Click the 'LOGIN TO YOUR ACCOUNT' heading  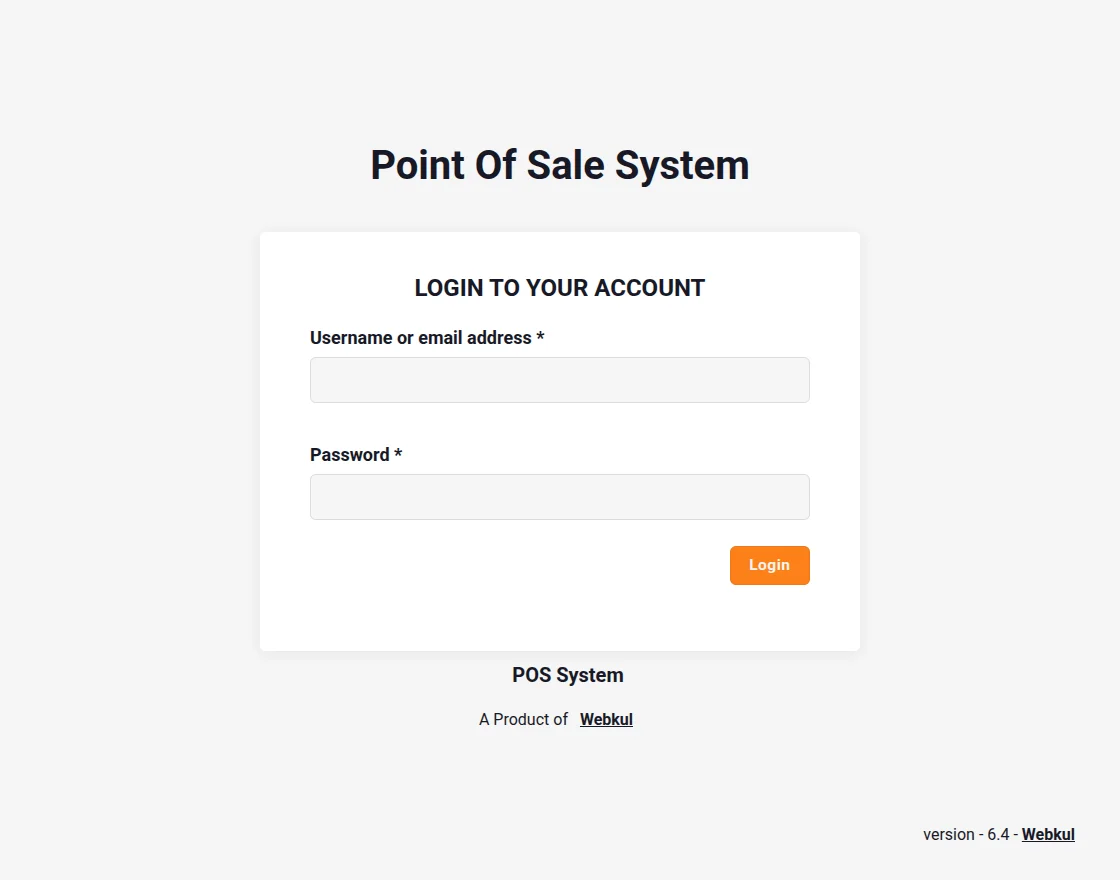pyautogui.click(x=559, y=288)
